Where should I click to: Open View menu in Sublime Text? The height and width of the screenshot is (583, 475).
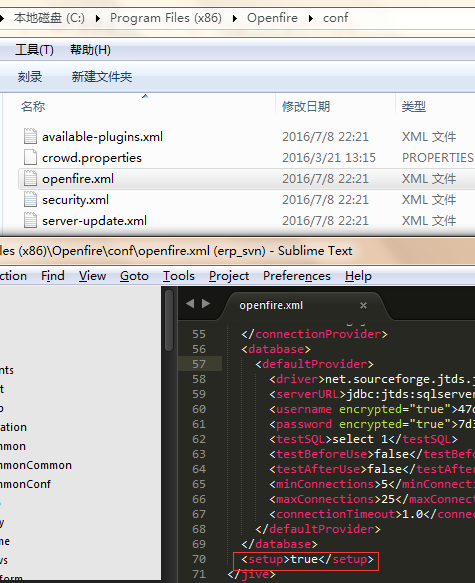tap(92, 276)
